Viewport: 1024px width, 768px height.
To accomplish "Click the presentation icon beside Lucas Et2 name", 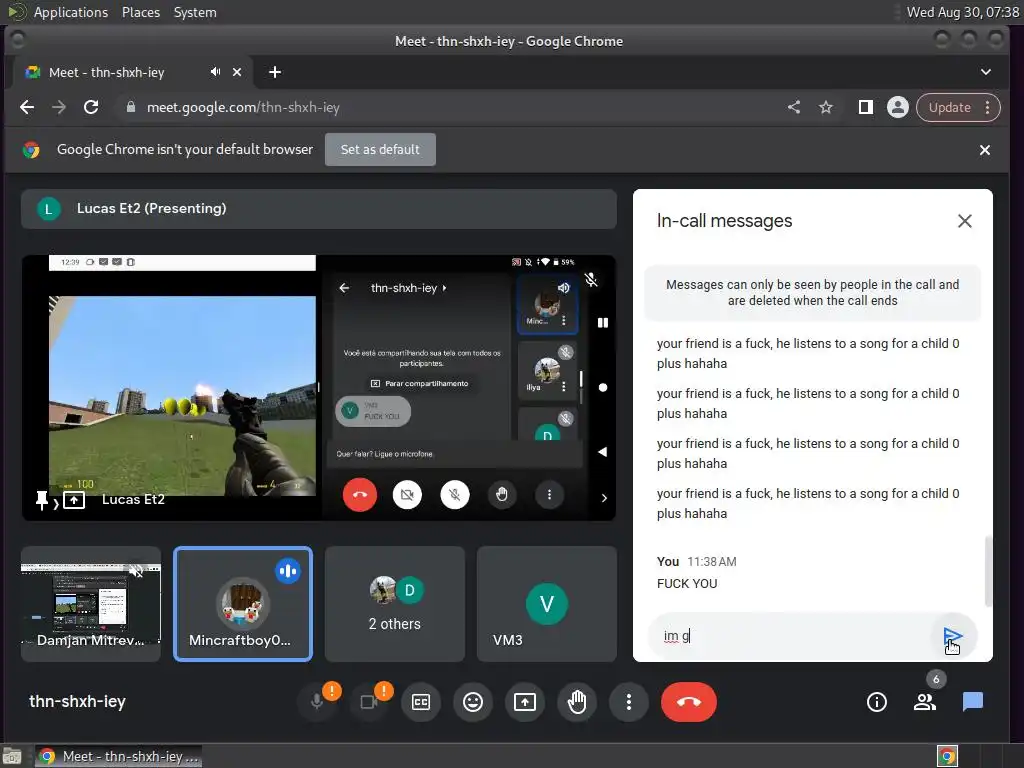I will click(74, 501).
